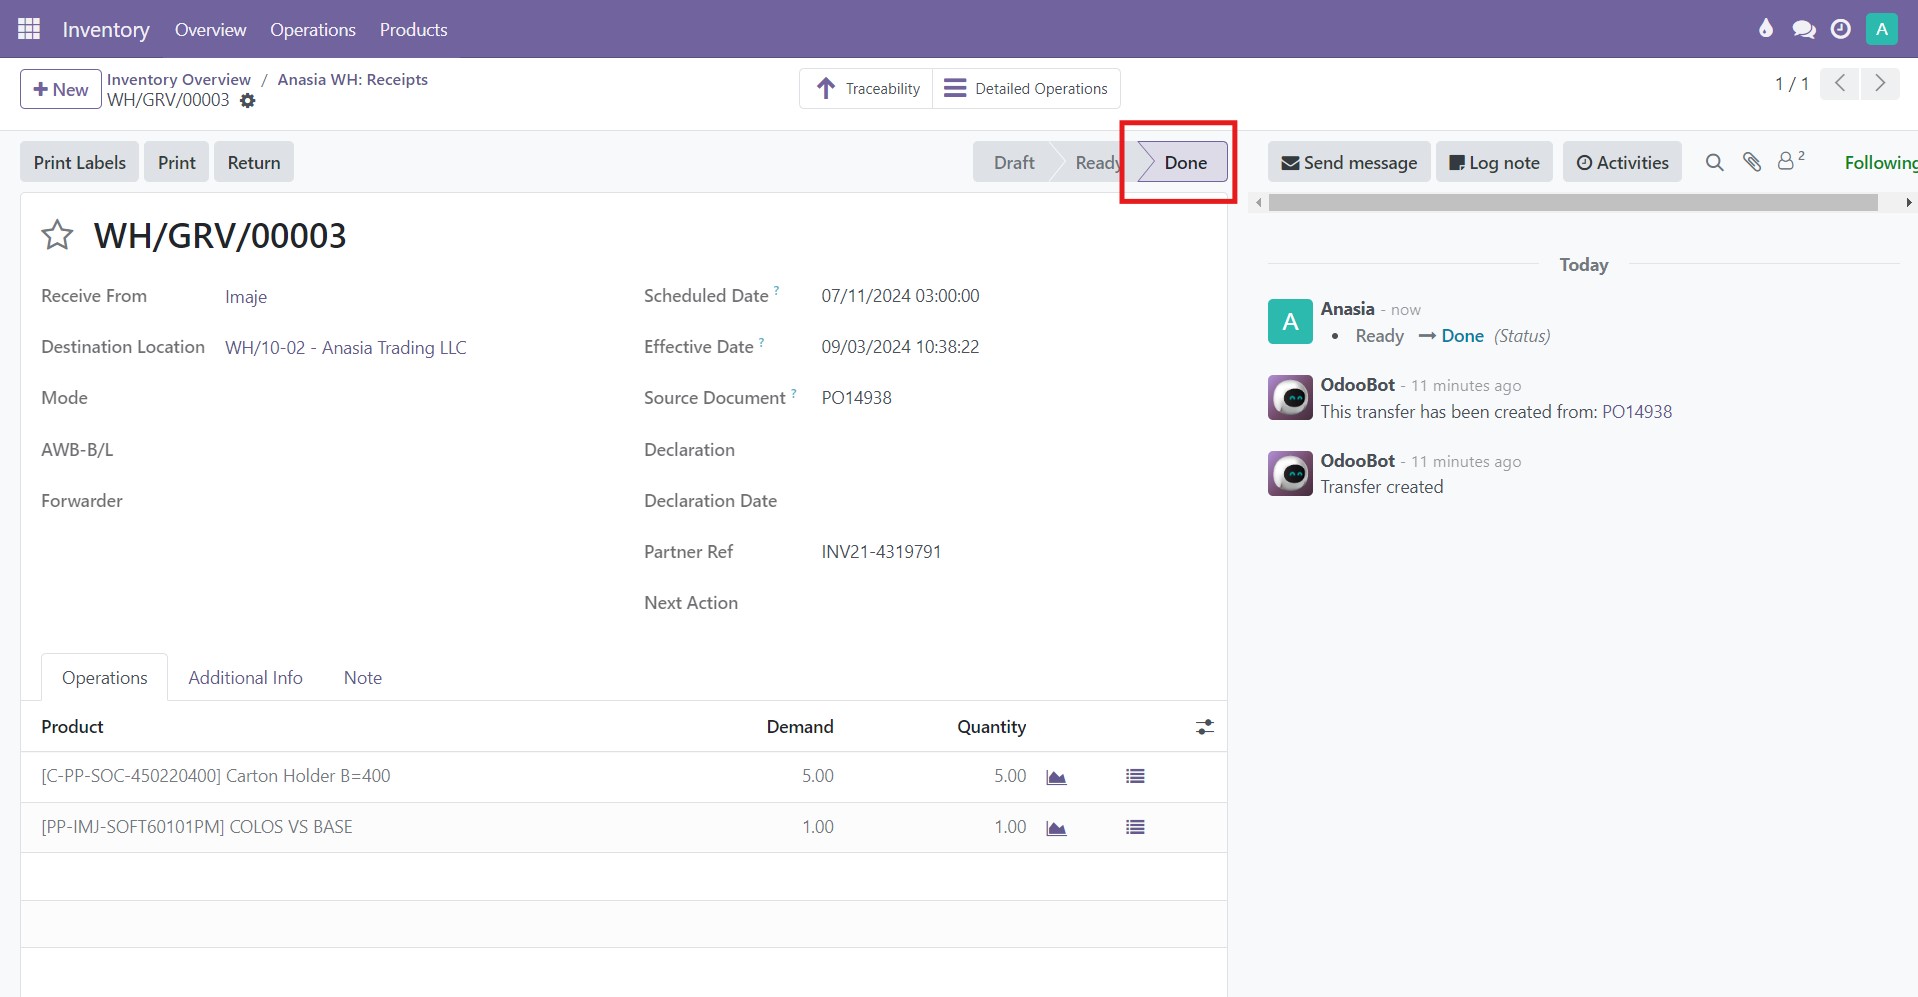This screenshot has height=997, width=1918.
Task: Open detailed list icon for COLOS VS BASE
Action: [x=1135, y=828]
